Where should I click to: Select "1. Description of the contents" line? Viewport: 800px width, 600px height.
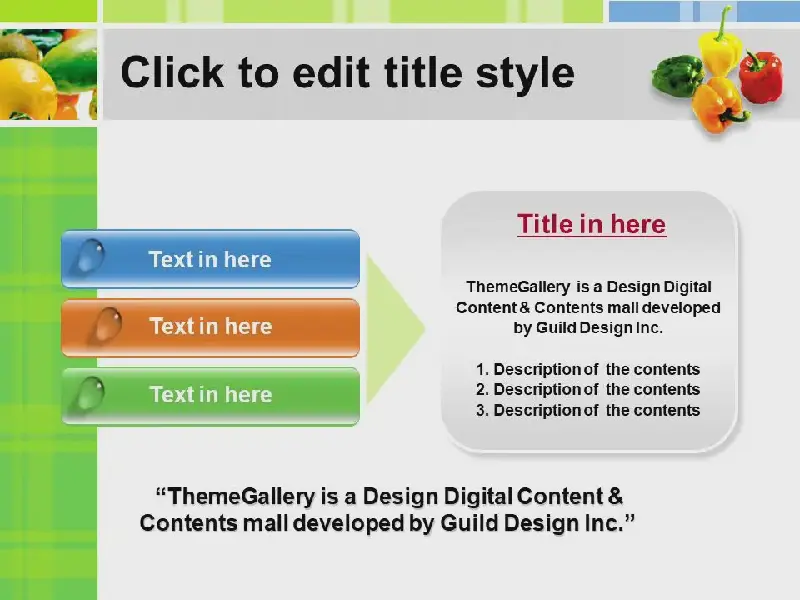coord(588,369)
